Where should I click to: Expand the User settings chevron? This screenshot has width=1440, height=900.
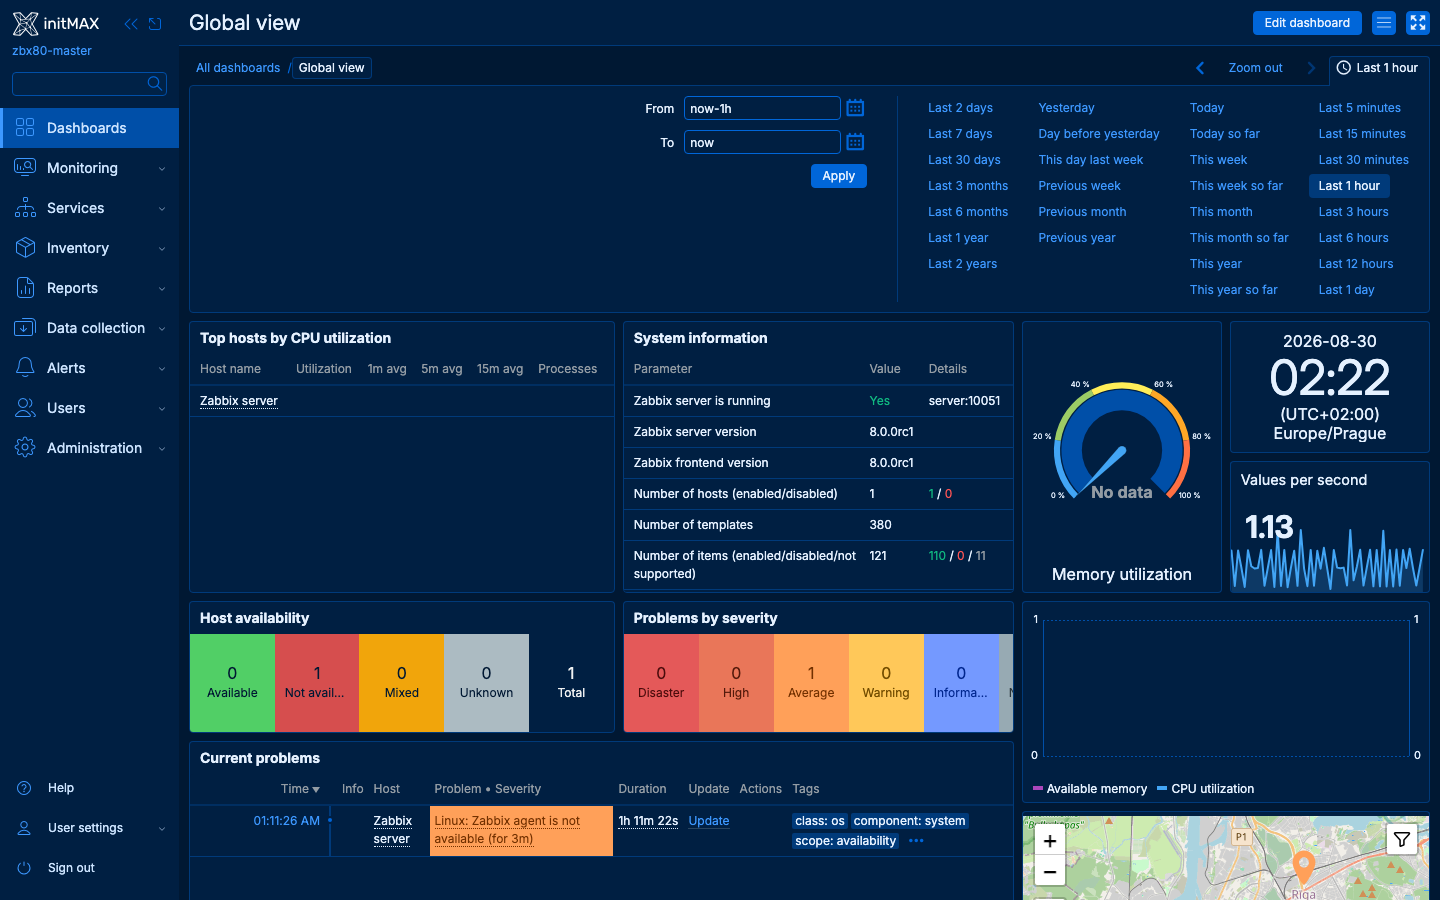pyautogui.click(x=162, y=829)
